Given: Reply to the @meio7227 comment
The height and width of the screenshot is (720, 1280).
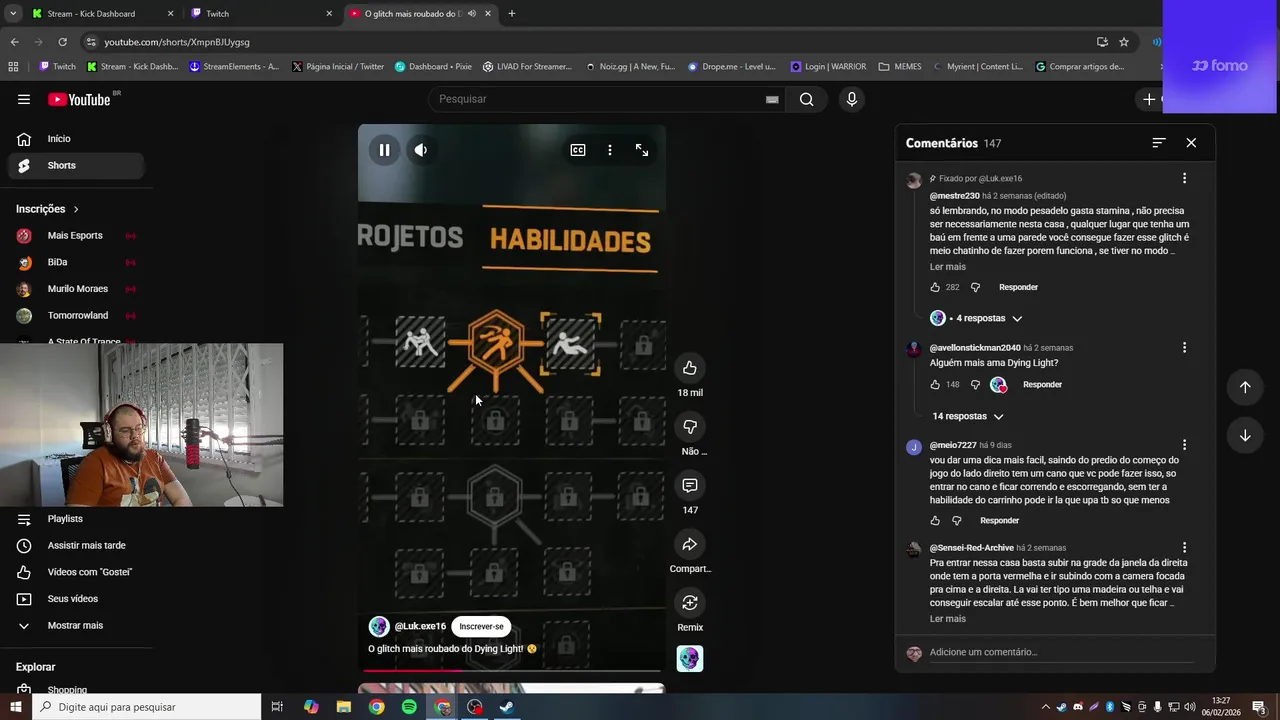Looking at the screenshot, I should (x=999, y=521).
